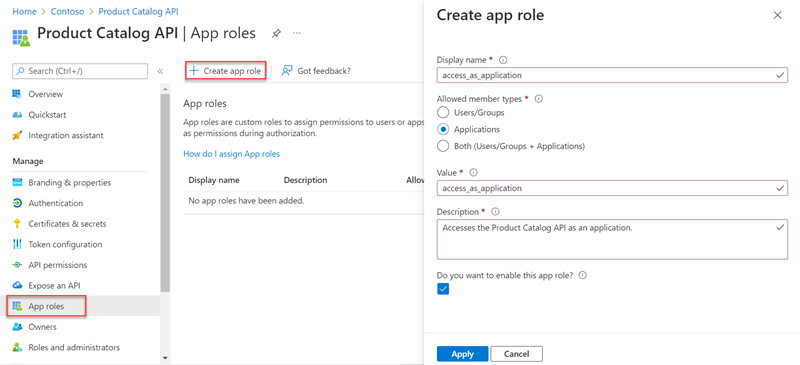Show info tooltip for Allowed member types
Viewport: 800px width, 365px height.
pos(538,99)
